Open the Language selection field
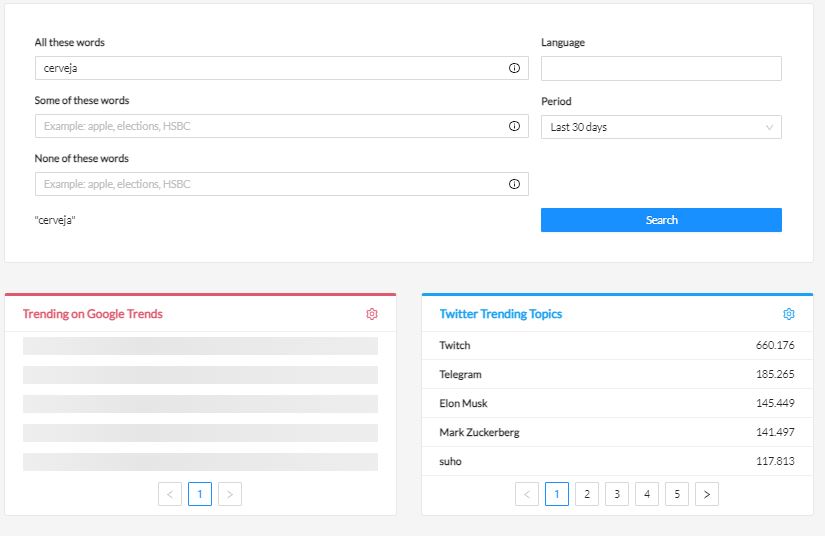 (661, 69)
